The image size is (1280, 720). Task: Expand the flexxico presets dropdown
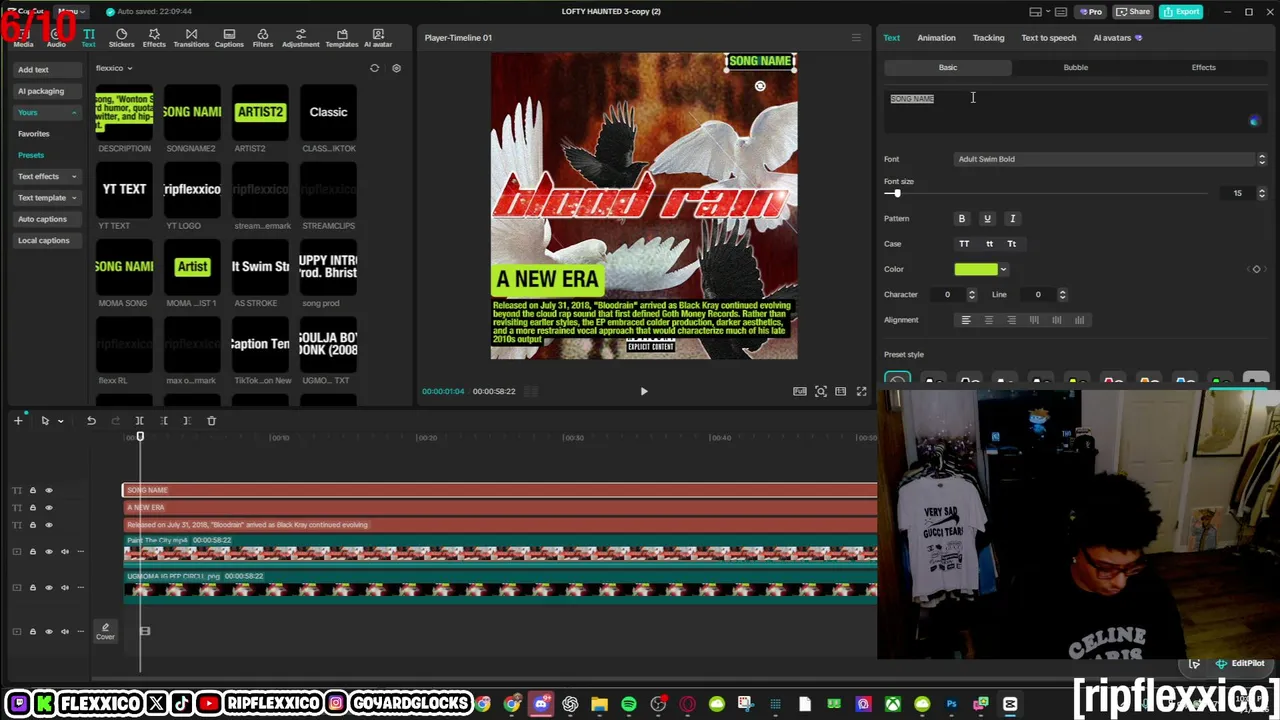click(x=114, y=68)
